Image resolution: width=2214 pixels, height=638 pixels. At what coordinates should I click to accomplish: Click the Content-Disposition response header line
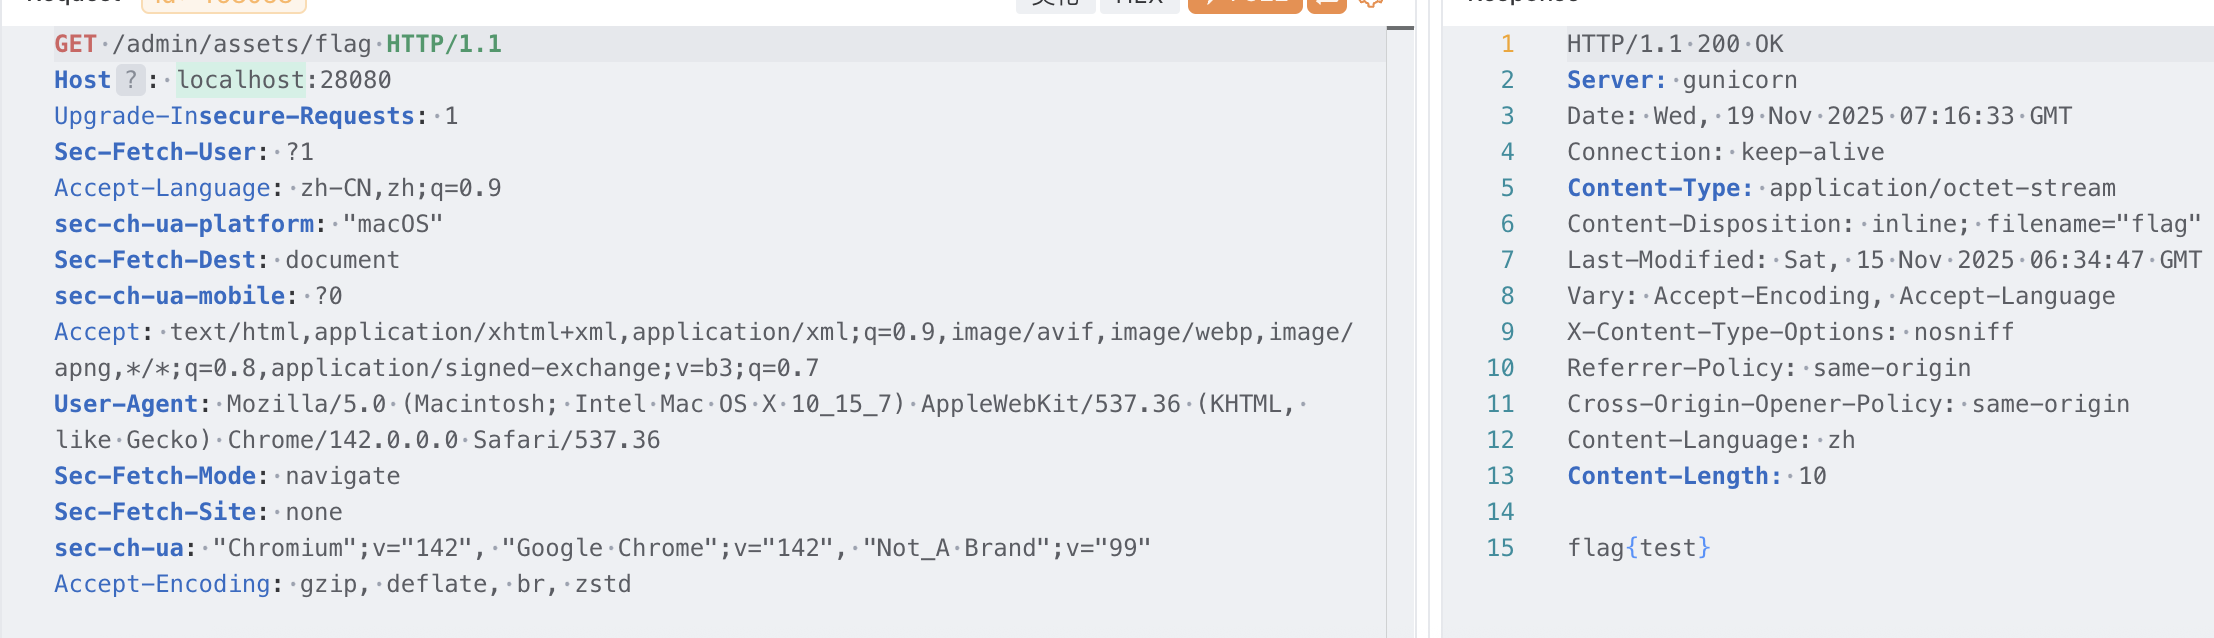[x=1883, y=224]
